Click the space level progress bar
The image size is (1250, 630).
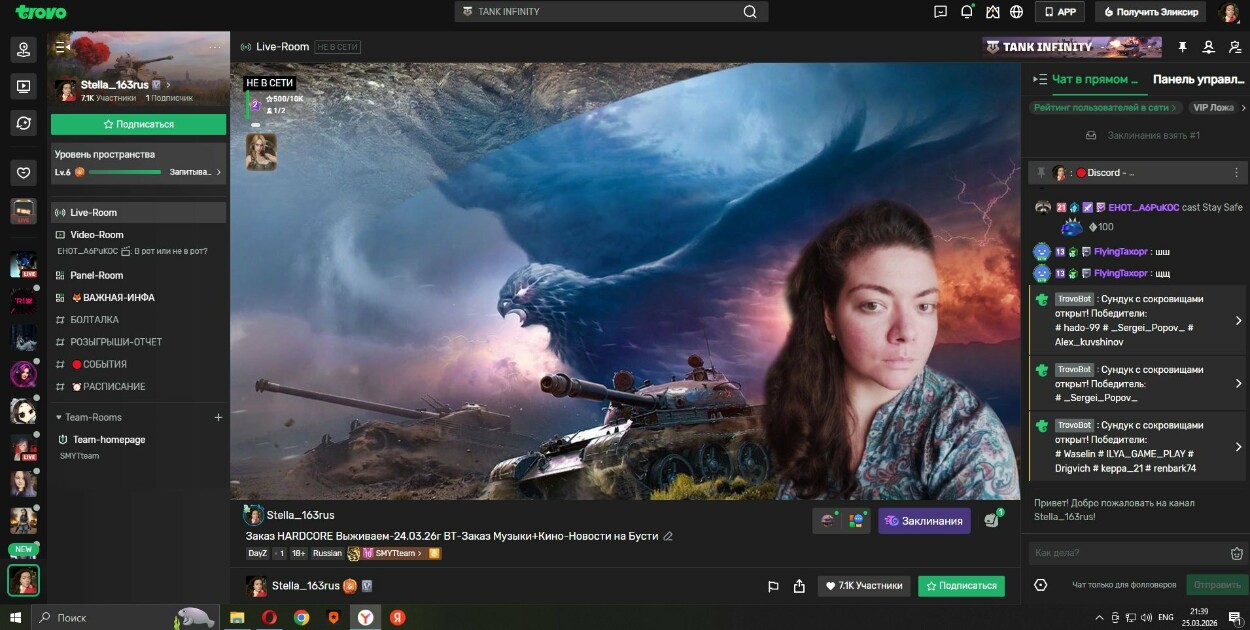tap(125, 172)
